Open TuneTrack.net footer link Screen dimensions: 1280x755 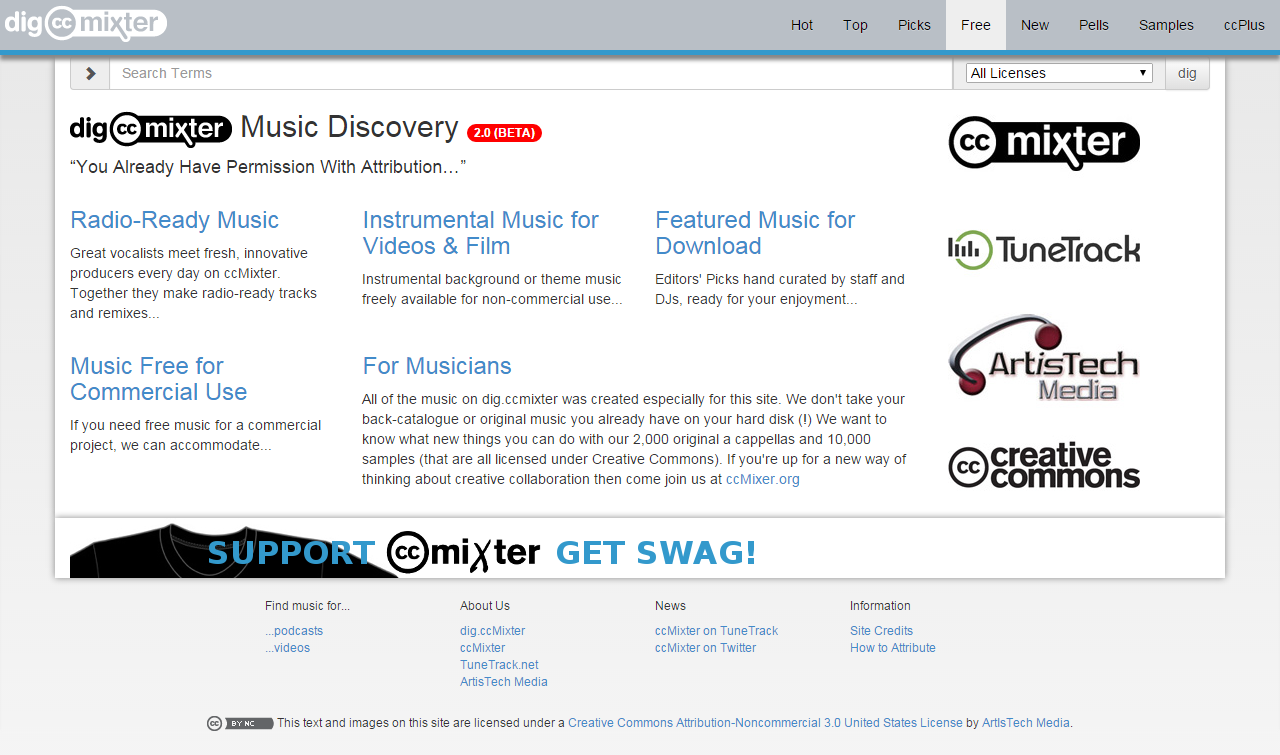pyautogui.click(x=499, y=665)
